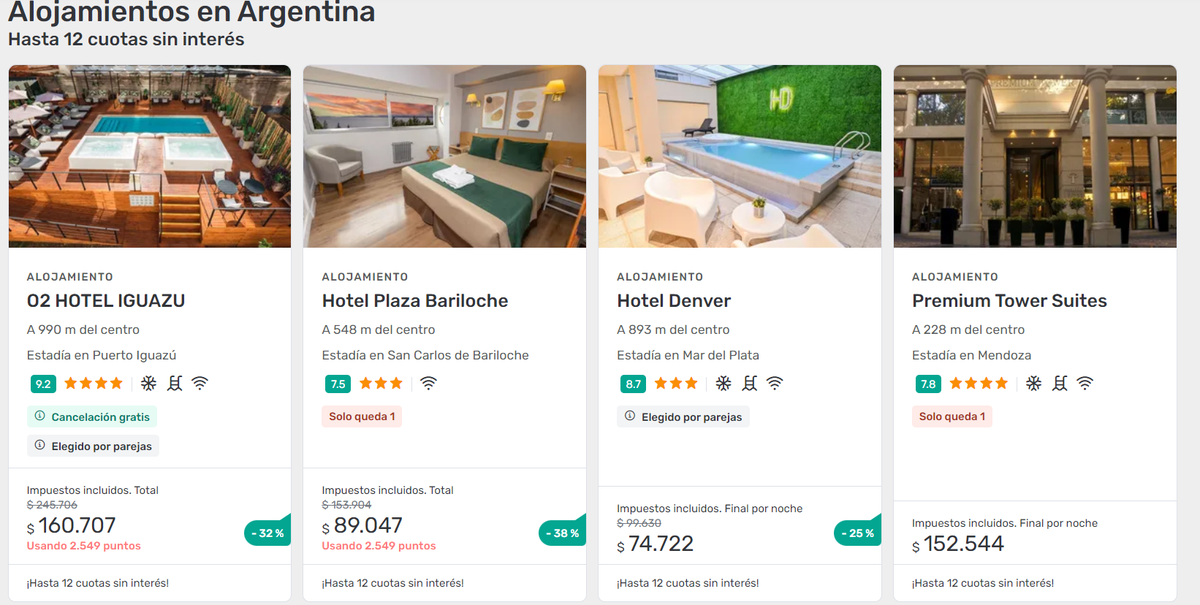Click the WiFi icon on Hotel Denver
1200x605 pixels.
774,383
